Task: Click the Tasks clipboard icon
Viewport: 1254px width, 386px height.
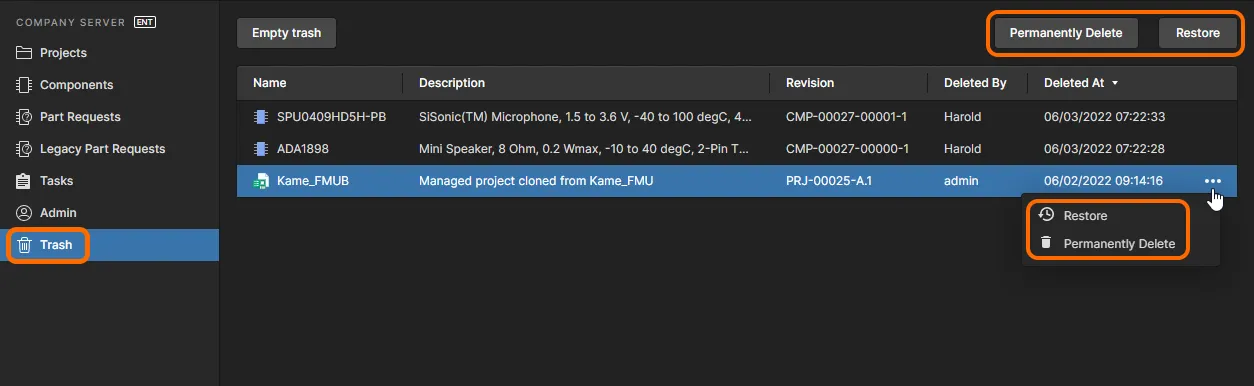Action: click(x=24, y=181)
